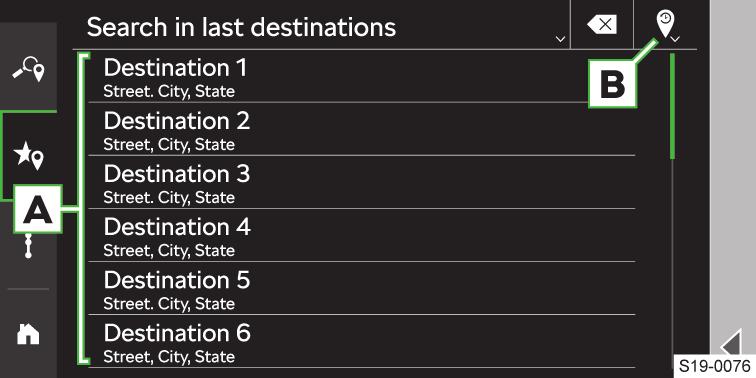Click Destination 6 address subtitle text

pos(169,357)
